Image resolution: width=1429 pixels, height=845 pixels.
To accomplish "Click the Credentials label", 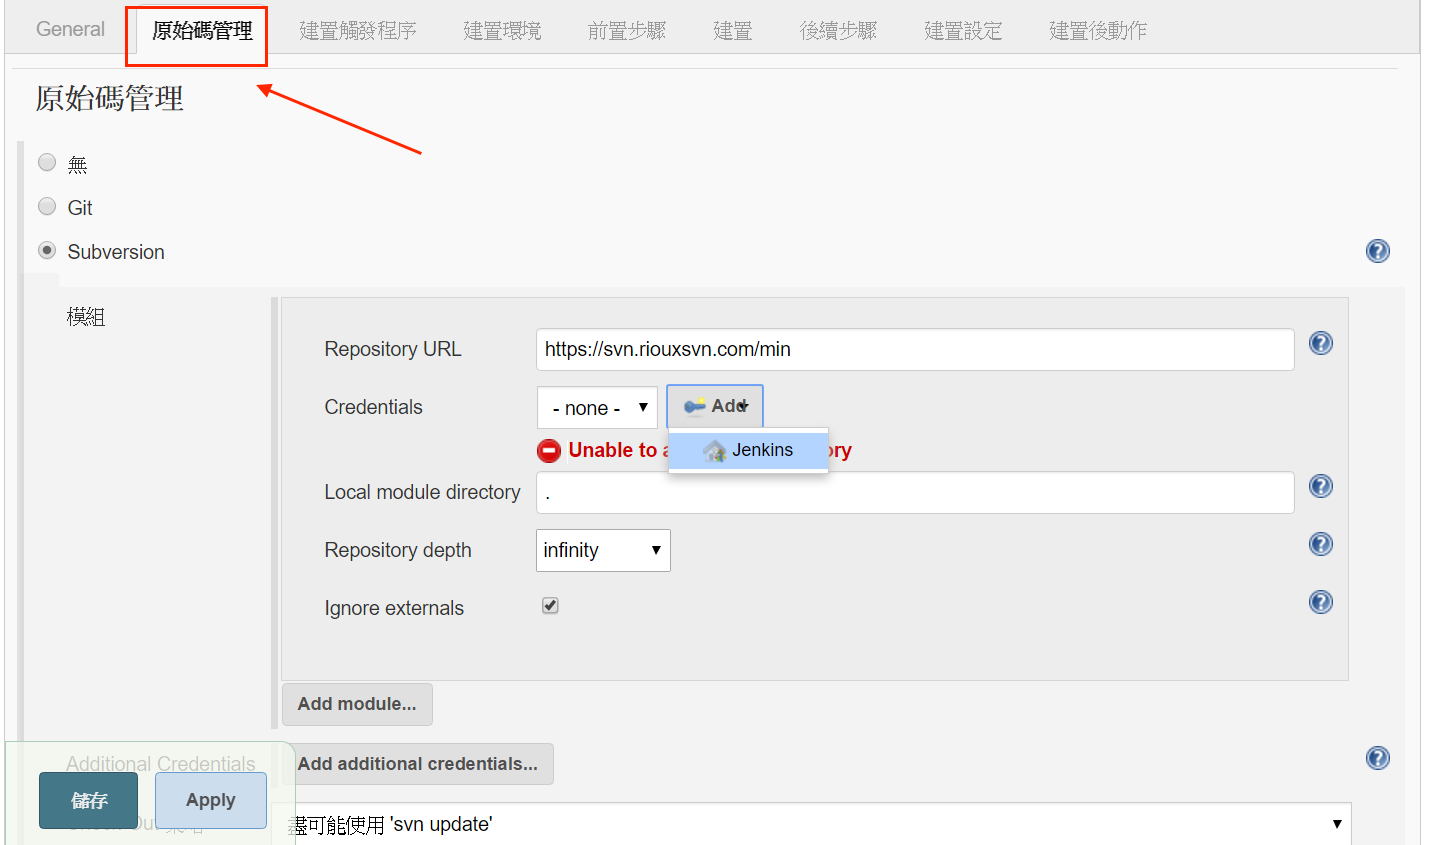I will coord(374,407).
